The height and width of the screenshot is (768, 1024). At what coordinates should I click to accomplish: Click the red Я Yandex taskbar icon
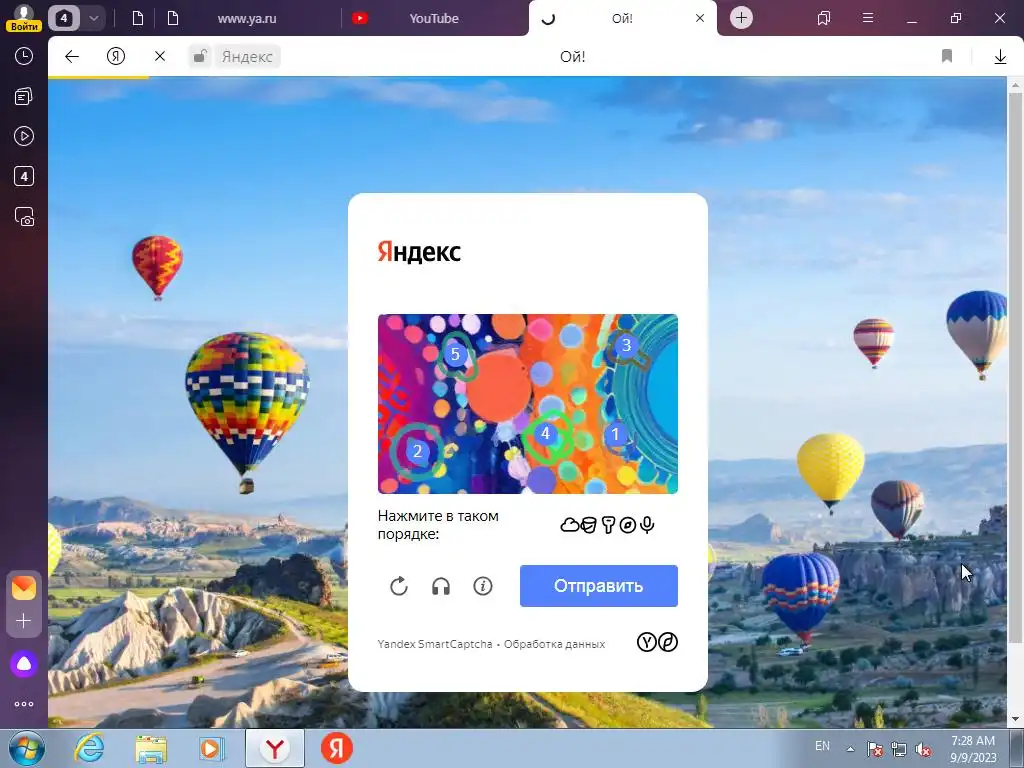click(337, 748)
